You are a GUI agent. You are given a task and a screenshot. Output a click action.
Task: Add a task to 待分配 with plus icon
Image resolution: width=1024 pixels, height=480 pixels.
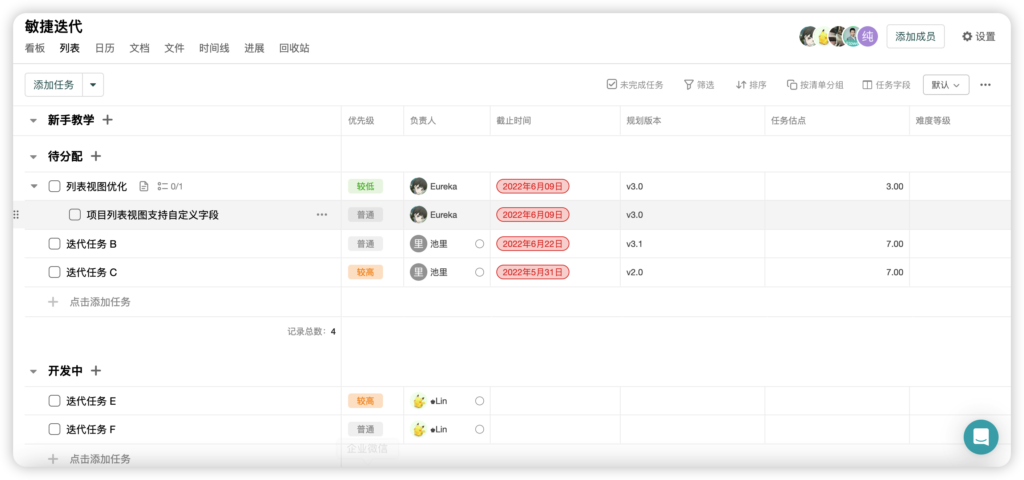click(97, 156)
